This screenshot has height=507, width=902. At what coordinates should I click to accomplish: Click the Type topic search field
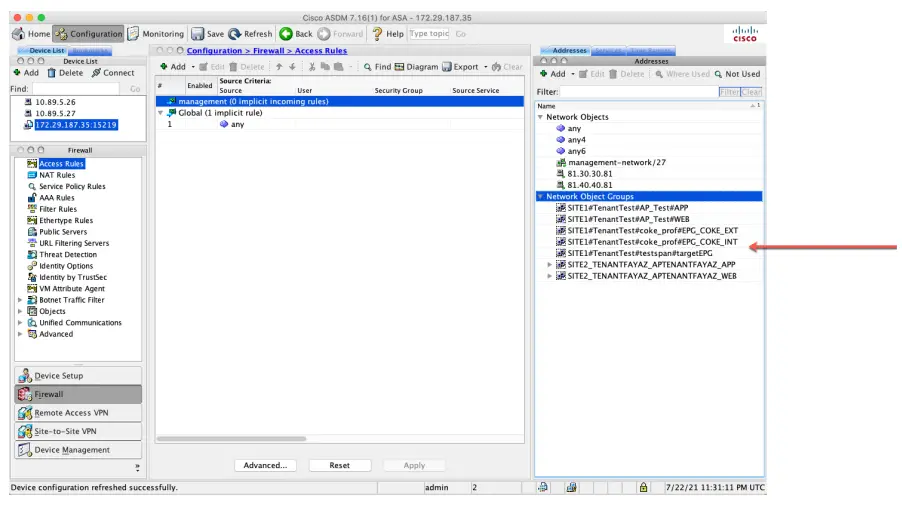pos(429,33)
